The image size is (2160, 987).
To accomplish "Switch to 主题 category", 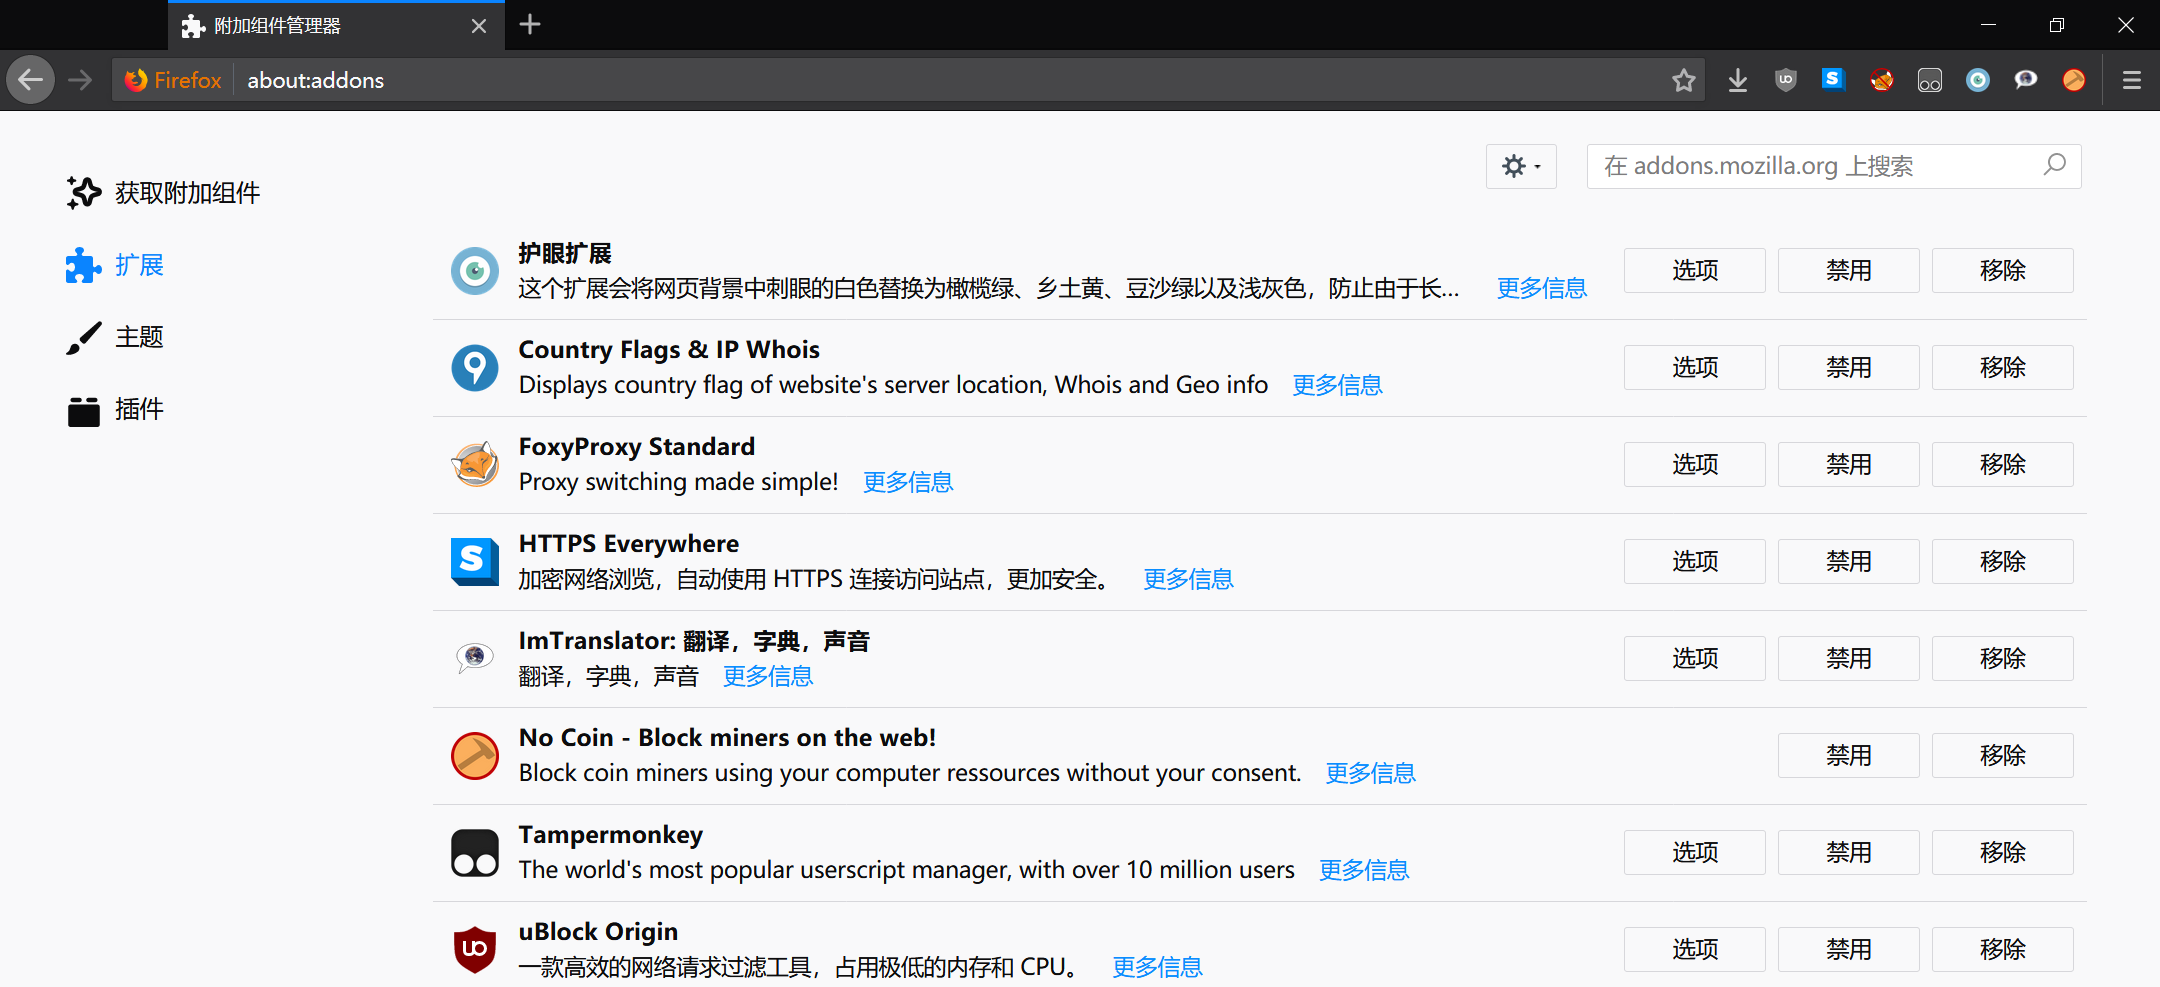I will [114, 337].
